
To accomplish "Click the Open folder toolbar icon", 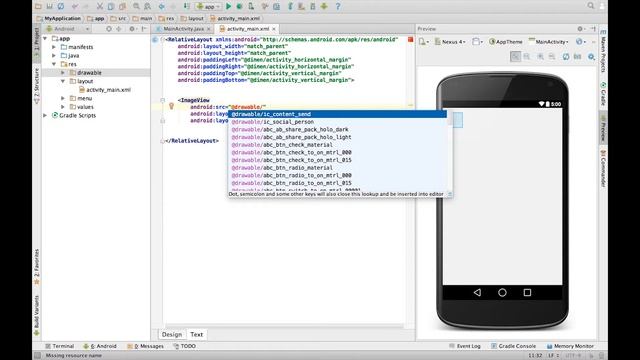I will click(x=38, y=6).
